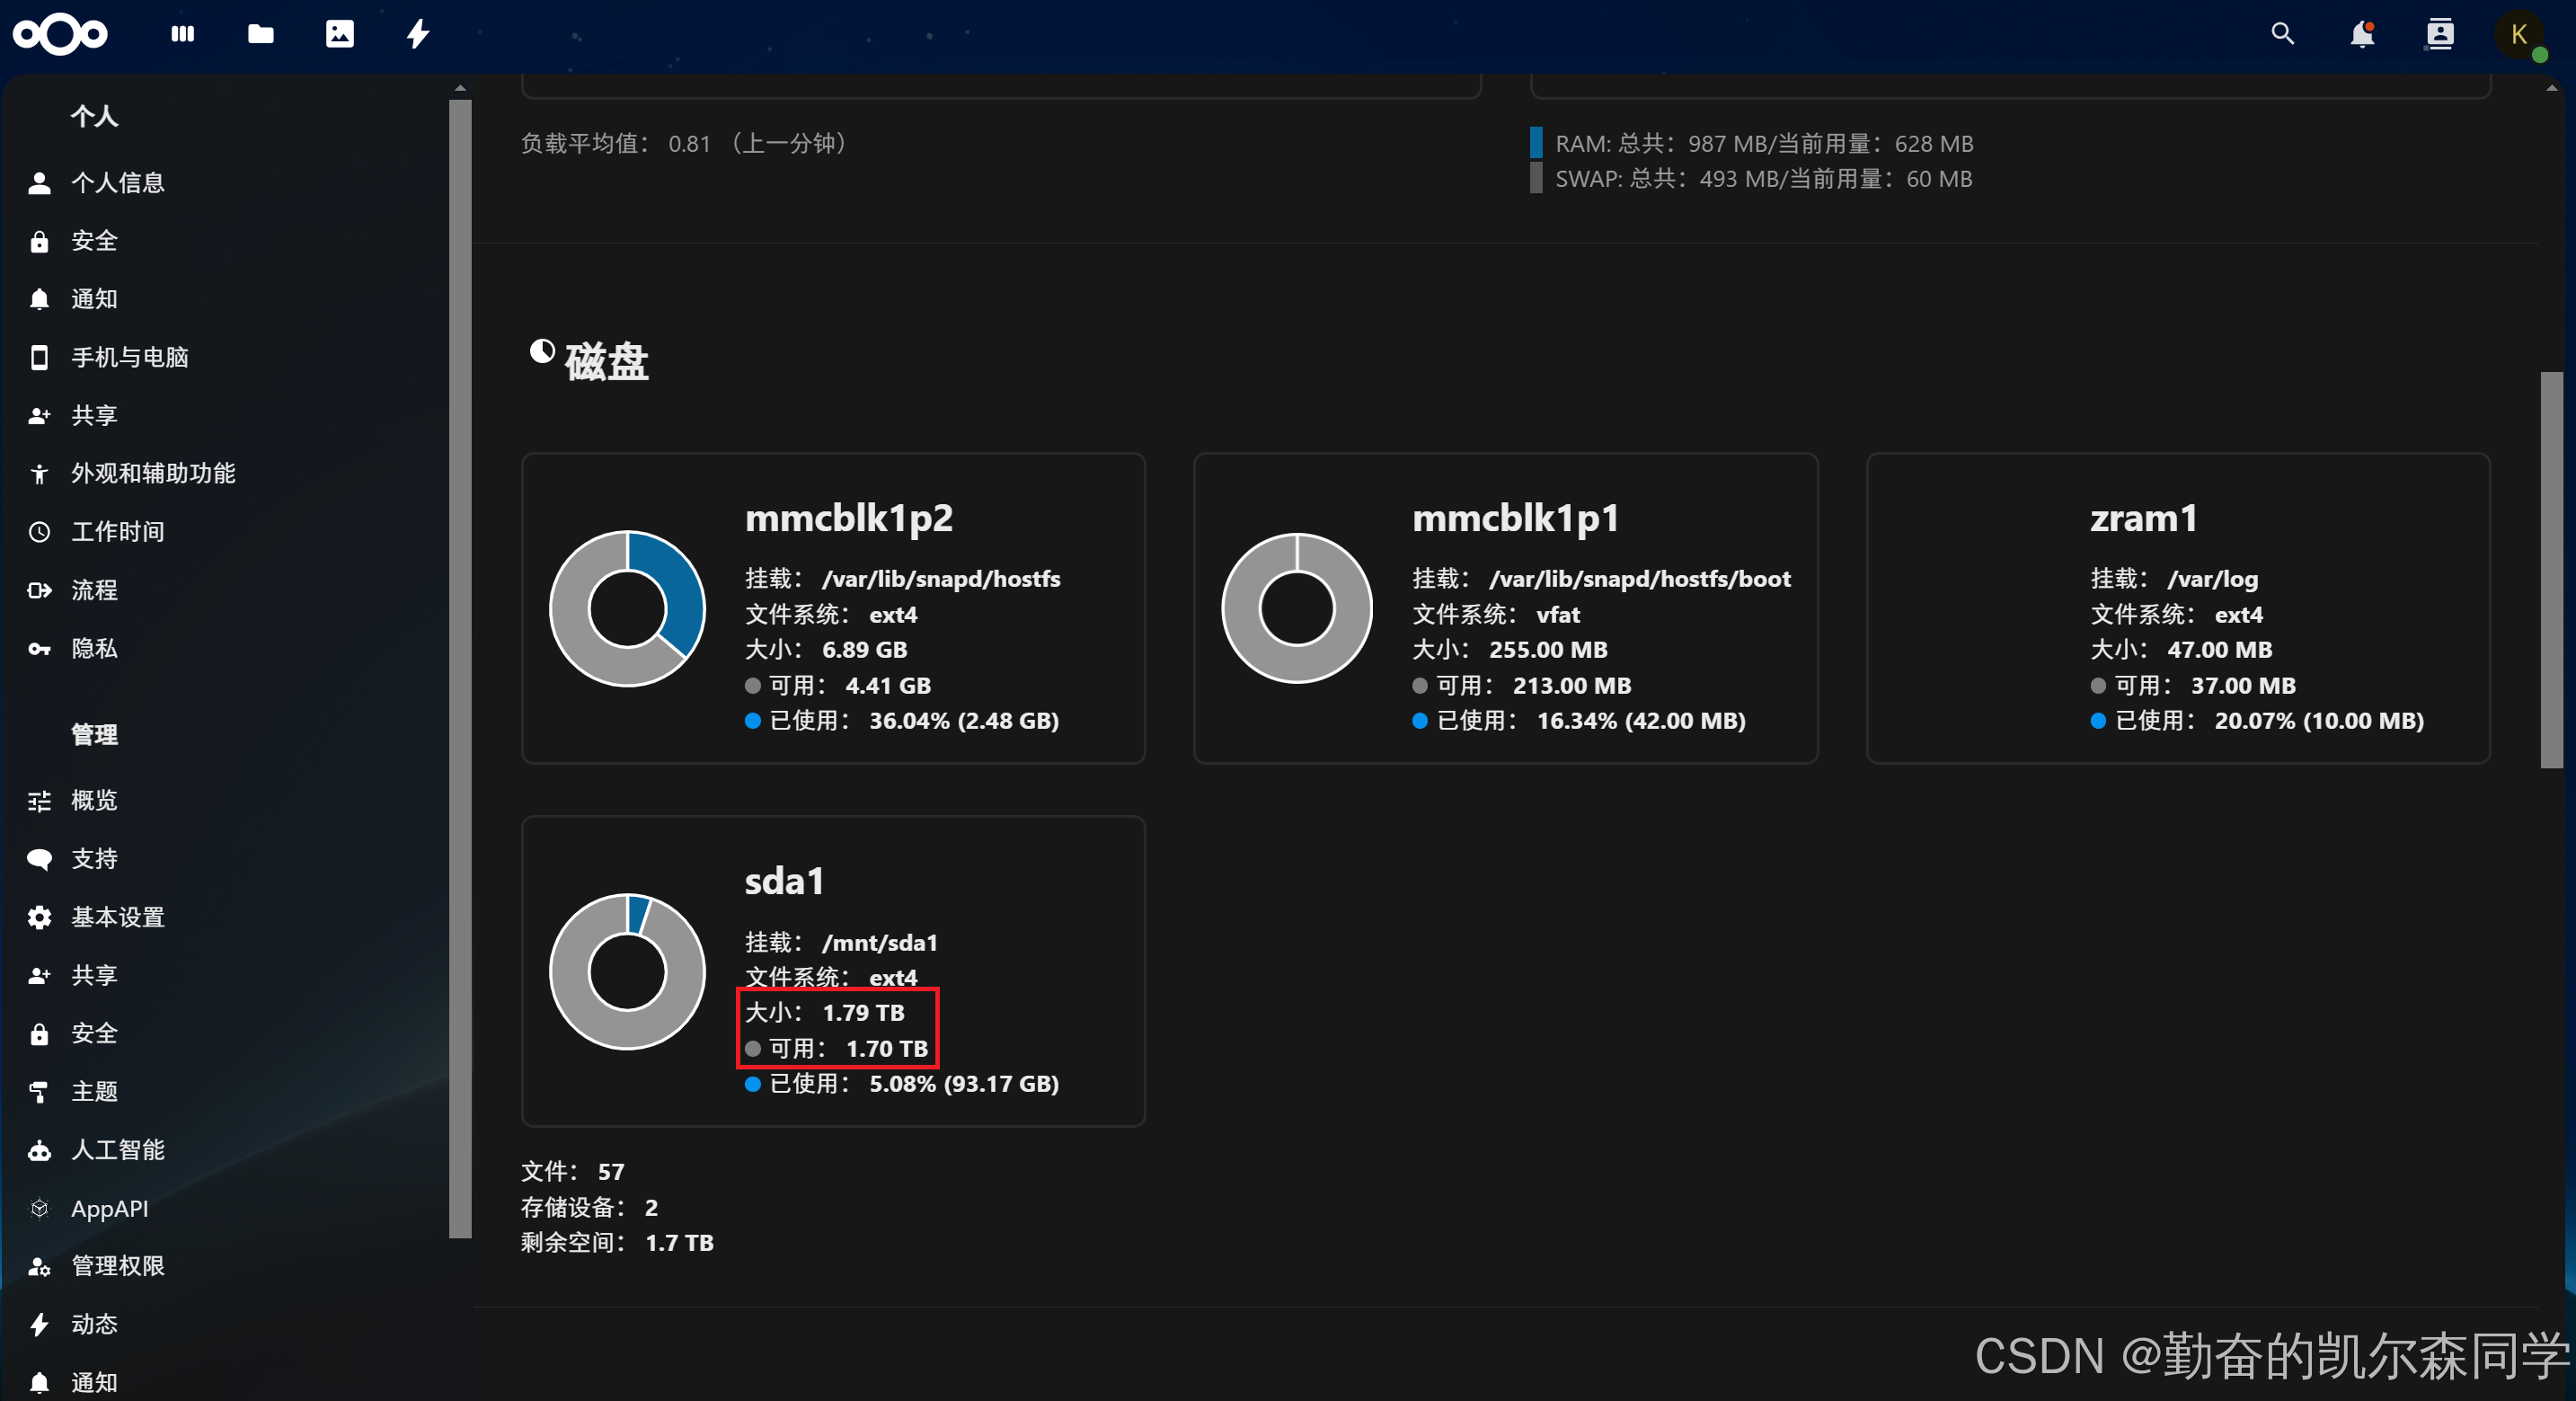Go to 个人信息 settings

(118, 182)
